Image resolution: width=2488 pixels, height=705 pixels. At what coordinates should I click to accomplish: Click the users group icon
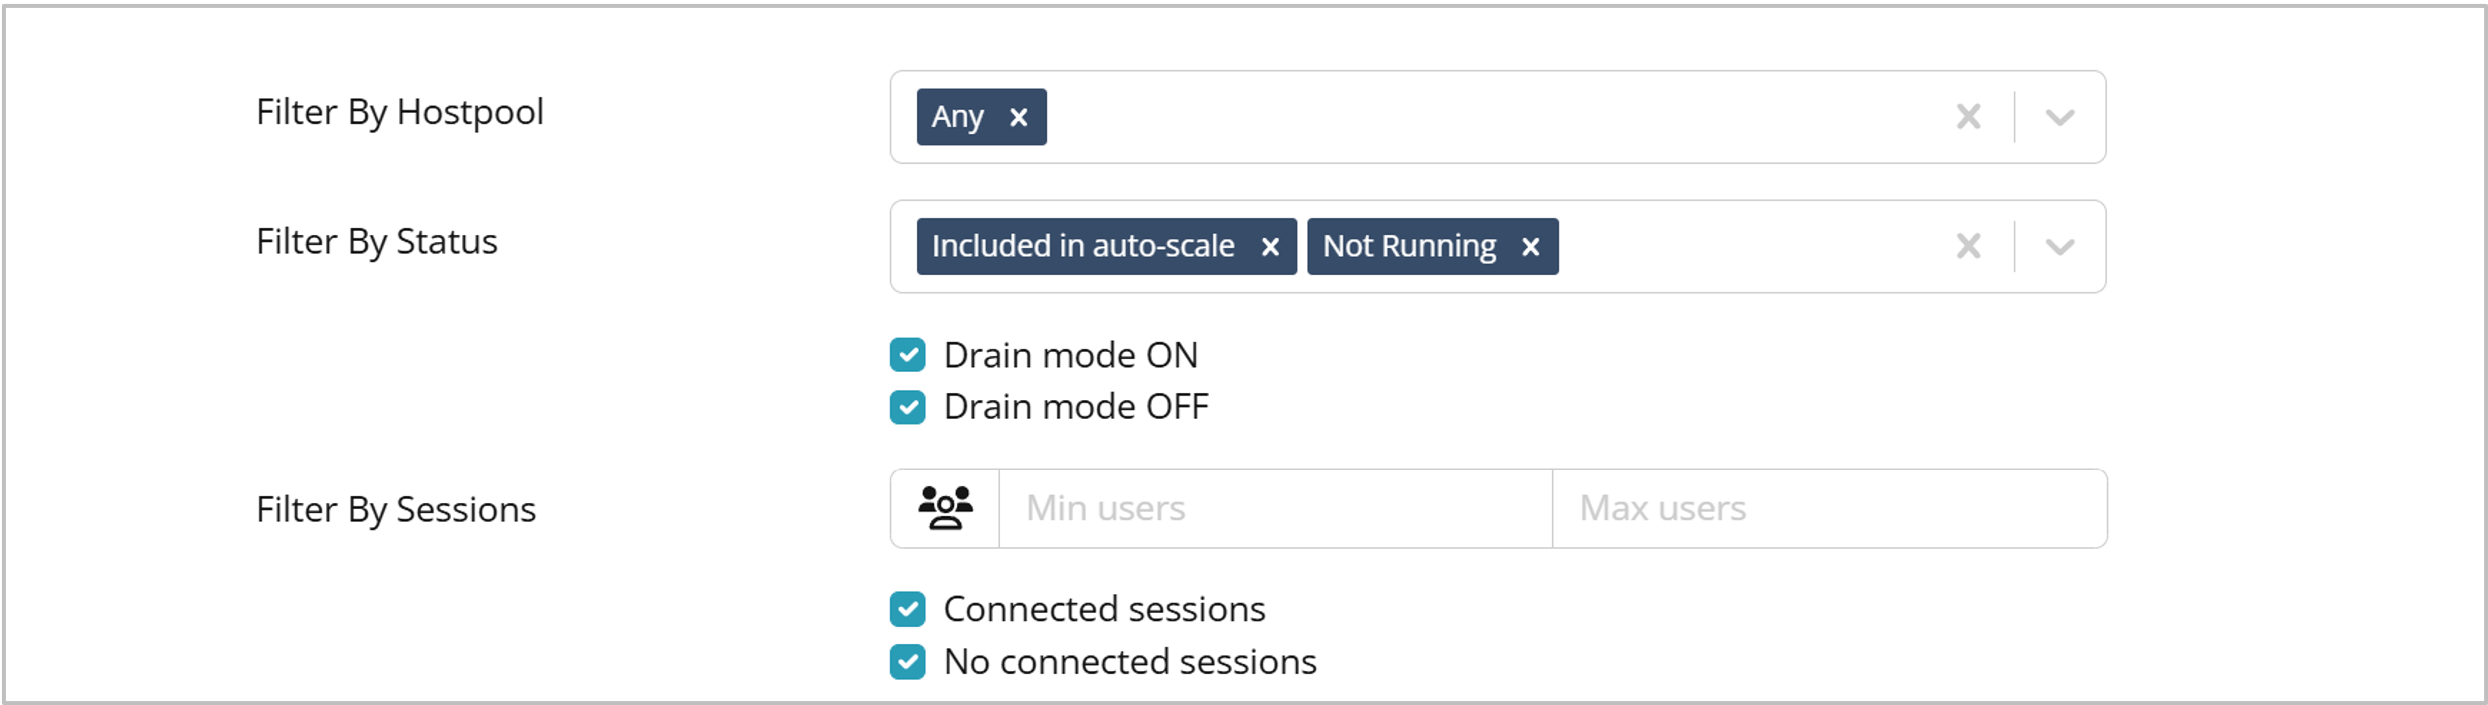[x=945, y=508]
